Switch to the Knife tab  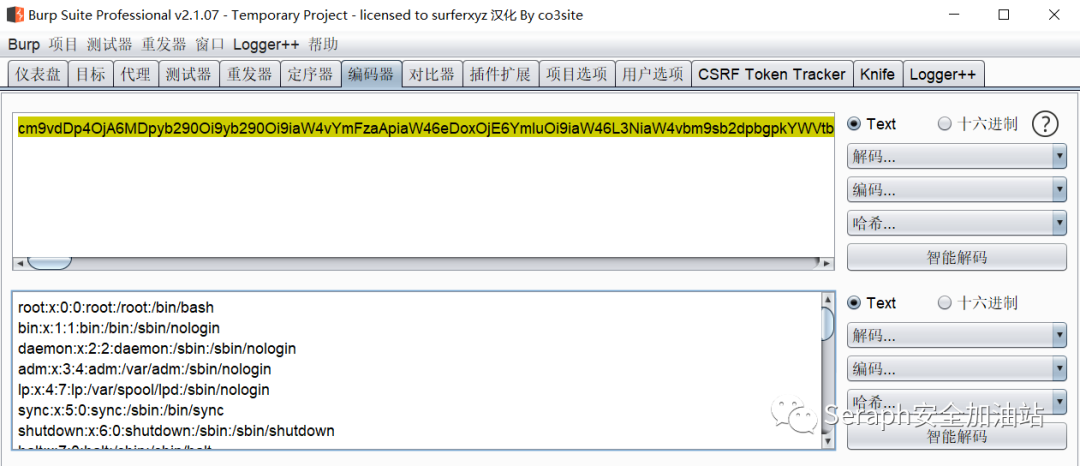pyautogui.click(x=878, y=74)
